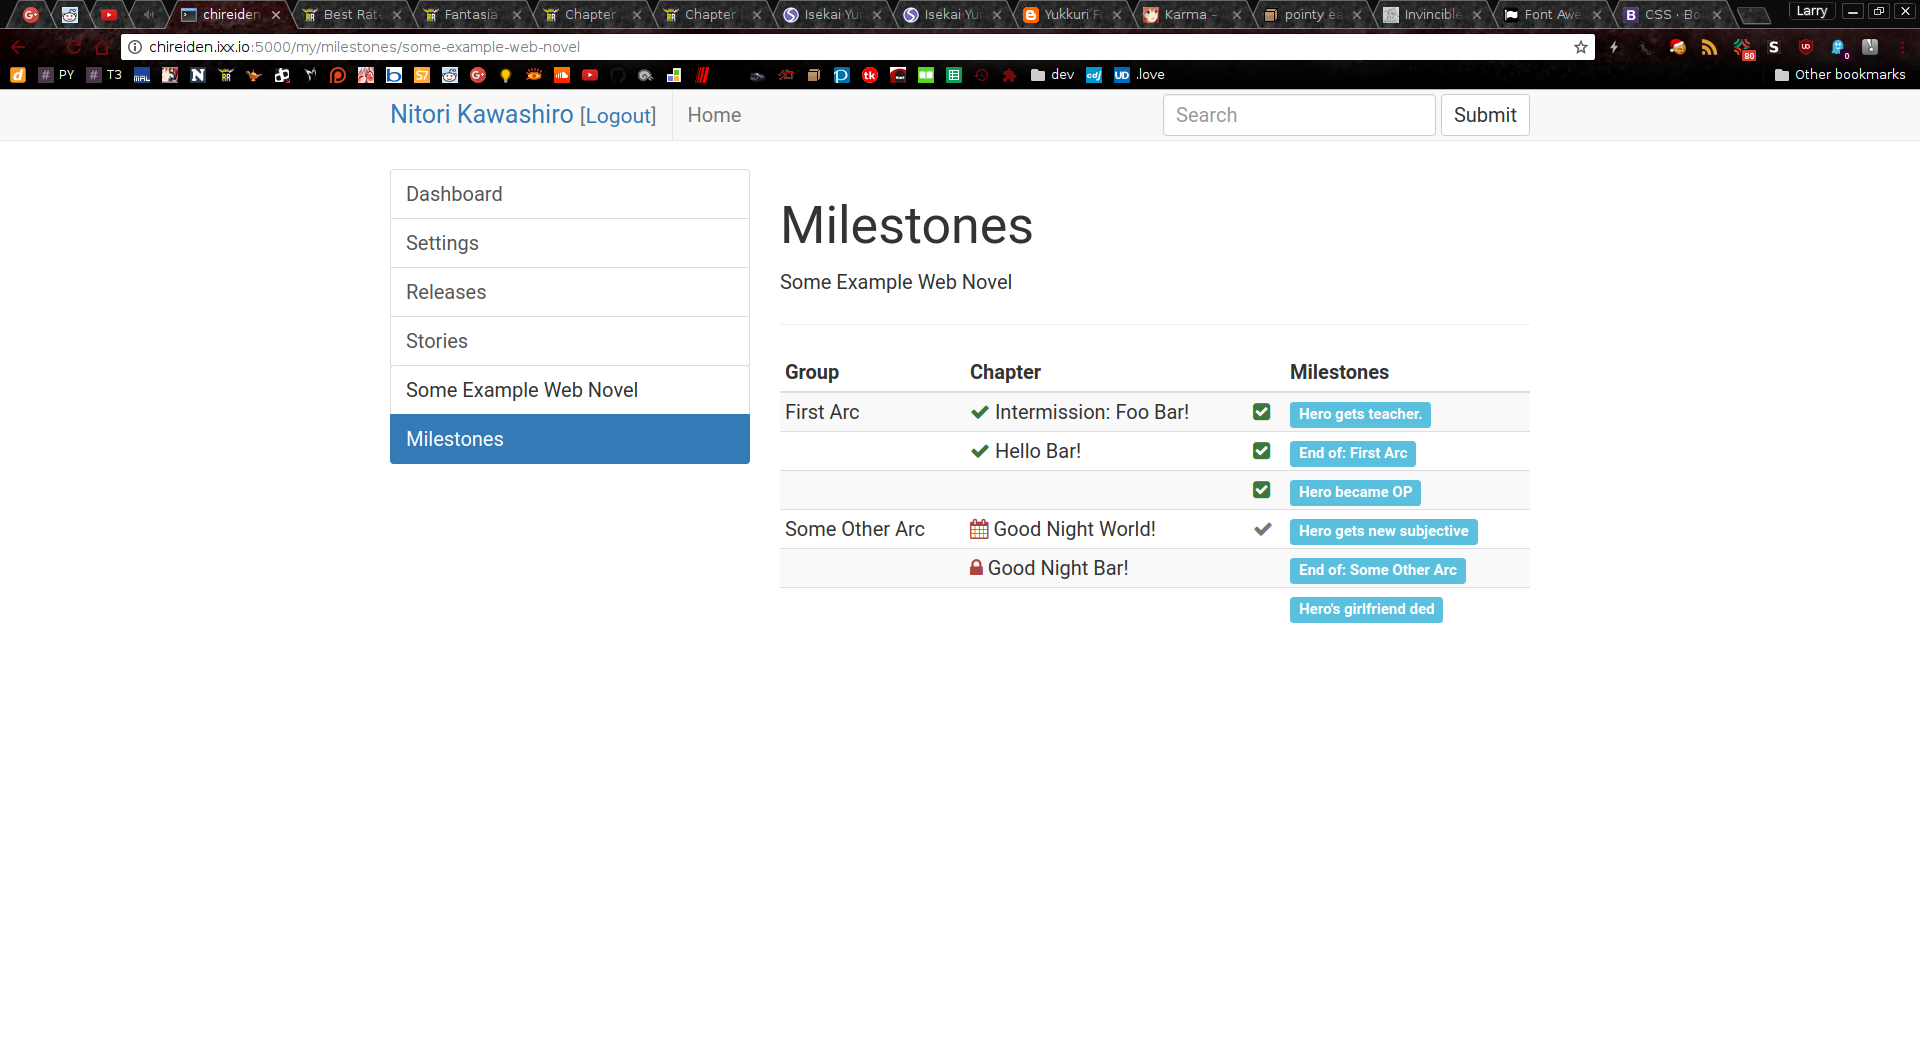1920x1052 pixels.
Task: Open the RSS feed extension icon
Action: (x=1709, y=47)
